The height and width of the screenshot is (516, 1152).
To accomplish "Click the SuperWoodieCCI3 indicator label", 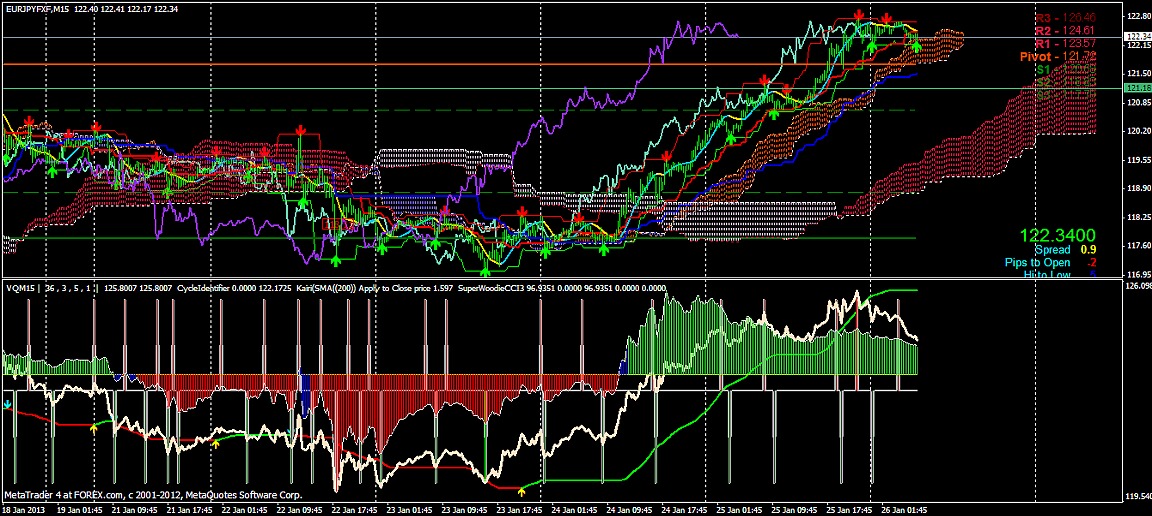I will coord(489,289).
